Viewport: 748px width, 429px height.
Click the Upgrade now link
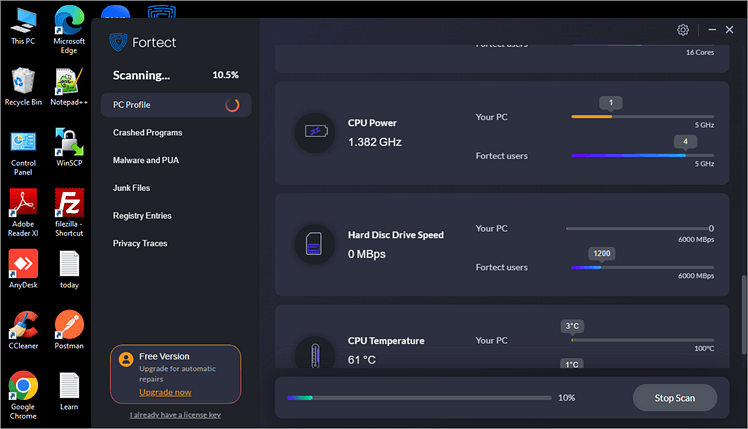(x=165, y=392)
